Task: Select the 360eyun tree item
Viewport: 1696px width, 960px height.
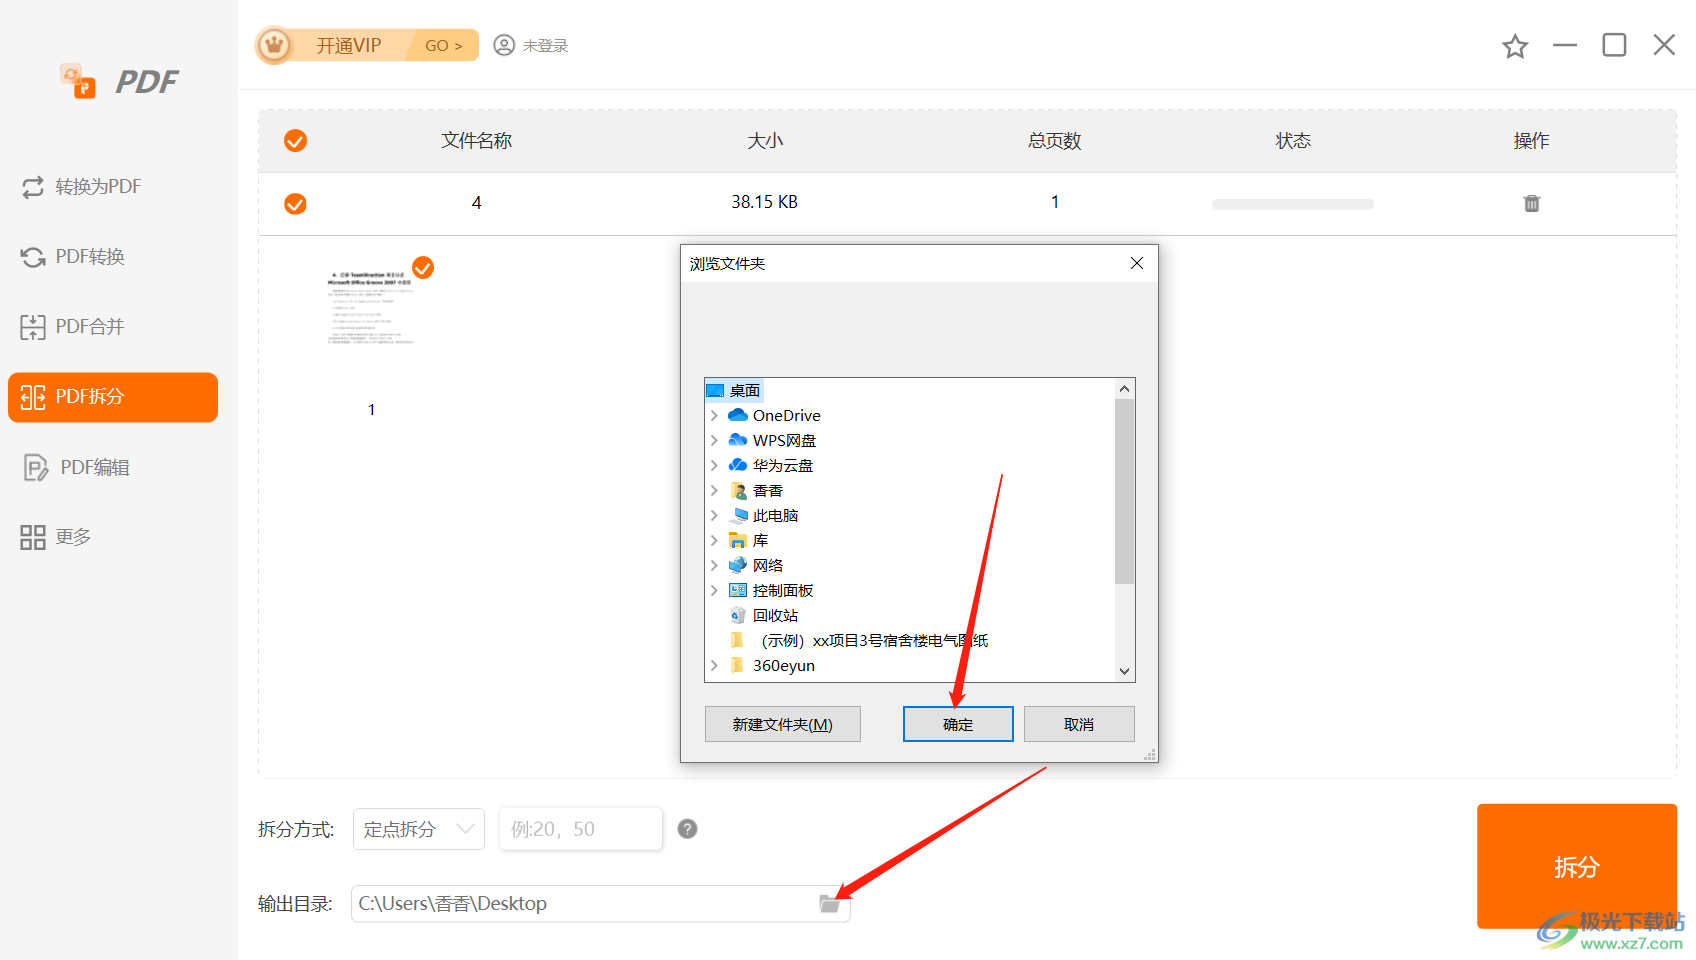Action: tap(784, 665)
